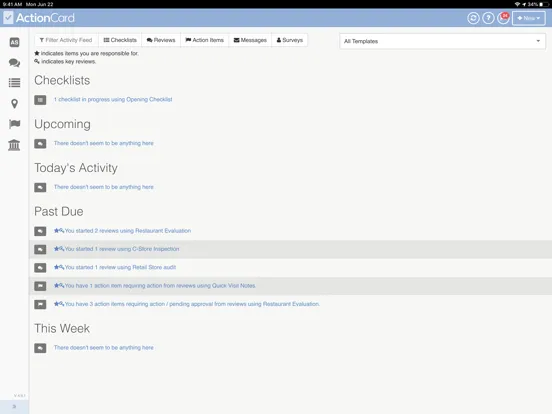Open the chat bubbles icon in the sidebar

(14, 63)
